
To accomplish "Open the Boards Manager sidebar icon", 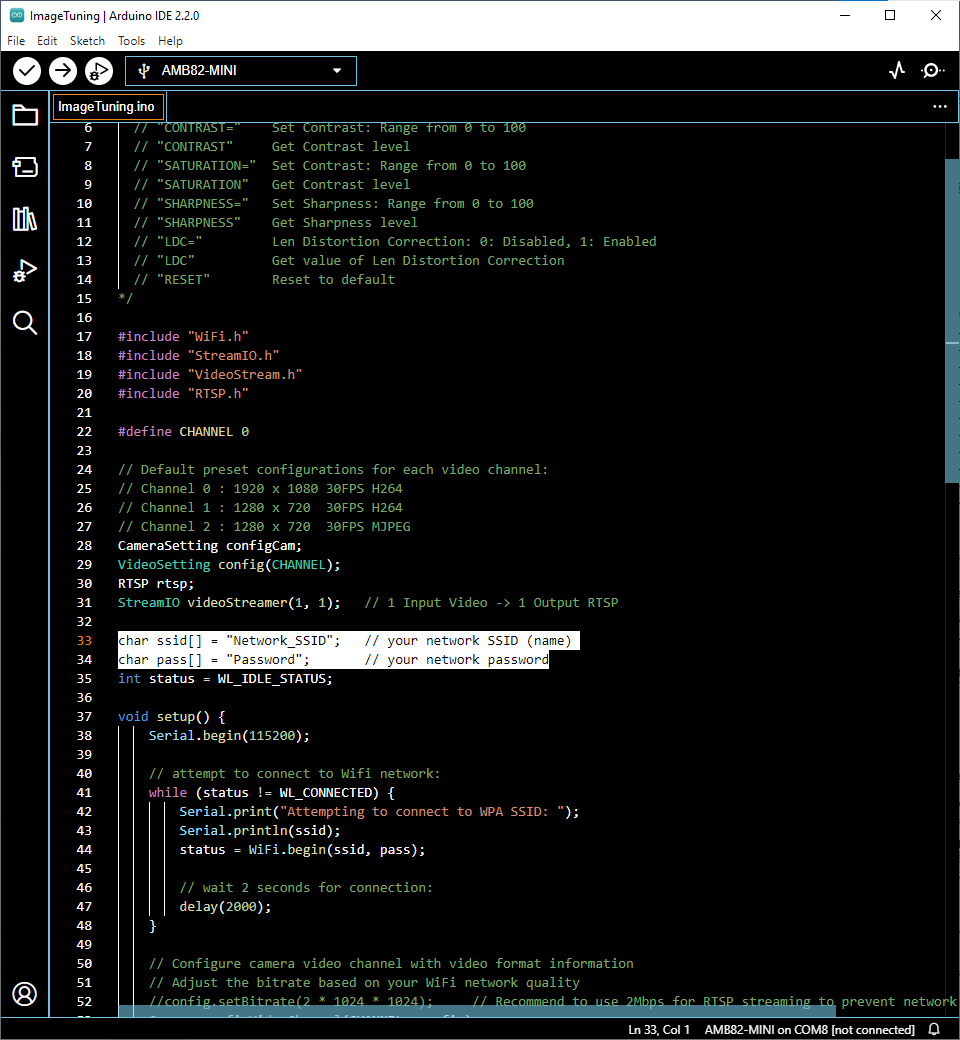I will click(x=25, y=167).
